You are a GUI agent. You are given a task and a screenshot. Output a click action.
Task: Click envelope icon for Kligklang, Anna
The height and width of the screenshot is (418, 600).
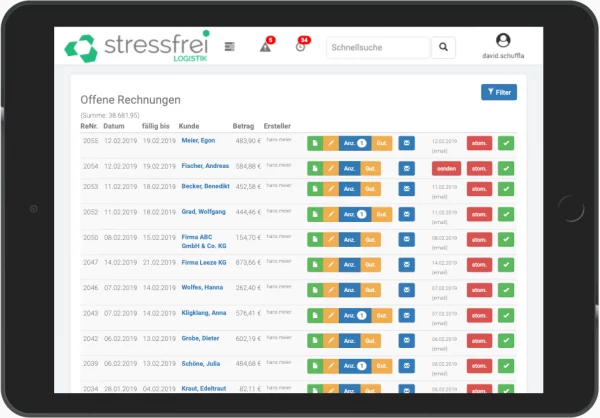tap(406, 315)
